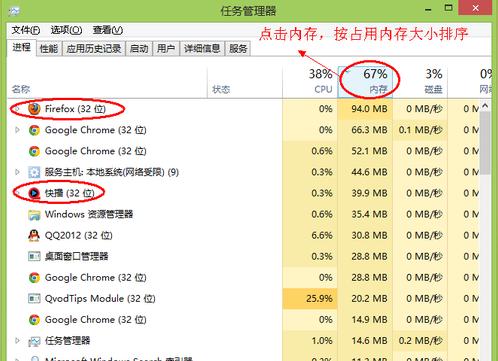Open the 选项(O) menu

[66, 30]
